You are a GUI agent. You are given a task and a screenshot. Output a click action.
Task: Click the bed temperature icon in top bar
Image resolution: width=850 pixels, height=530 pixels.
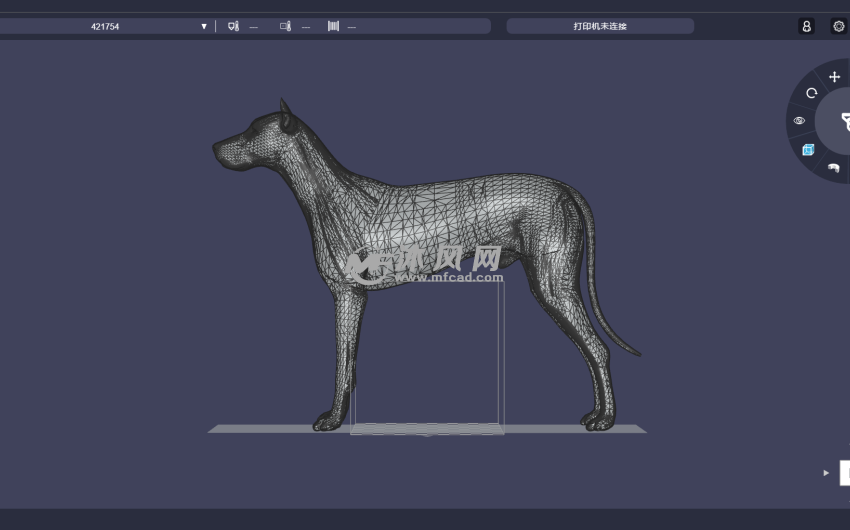coord(285,26)
